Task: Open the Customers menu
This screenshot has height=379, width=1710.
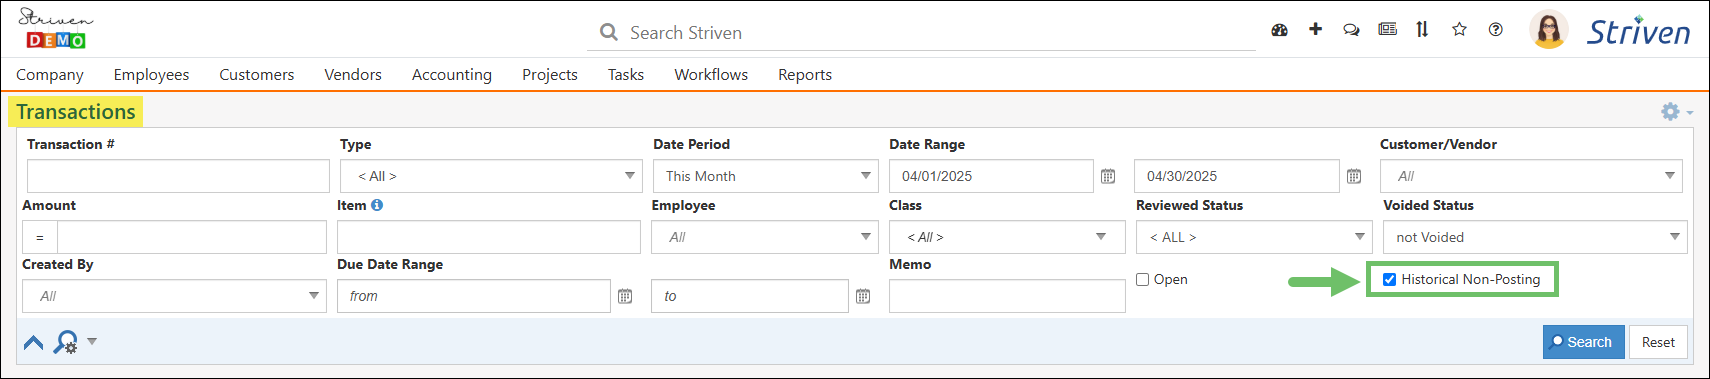Action: 257,74
